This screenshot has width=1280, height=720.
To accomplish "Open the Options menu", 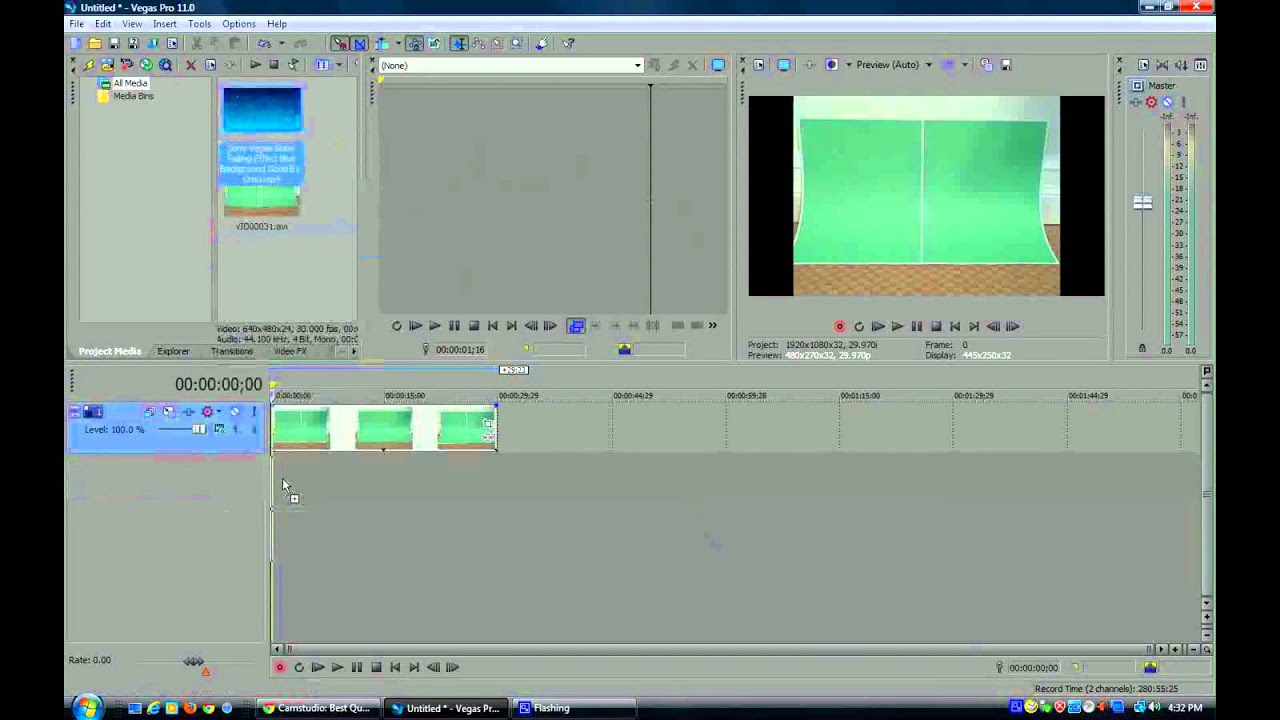I will click(x=239, y=24).
